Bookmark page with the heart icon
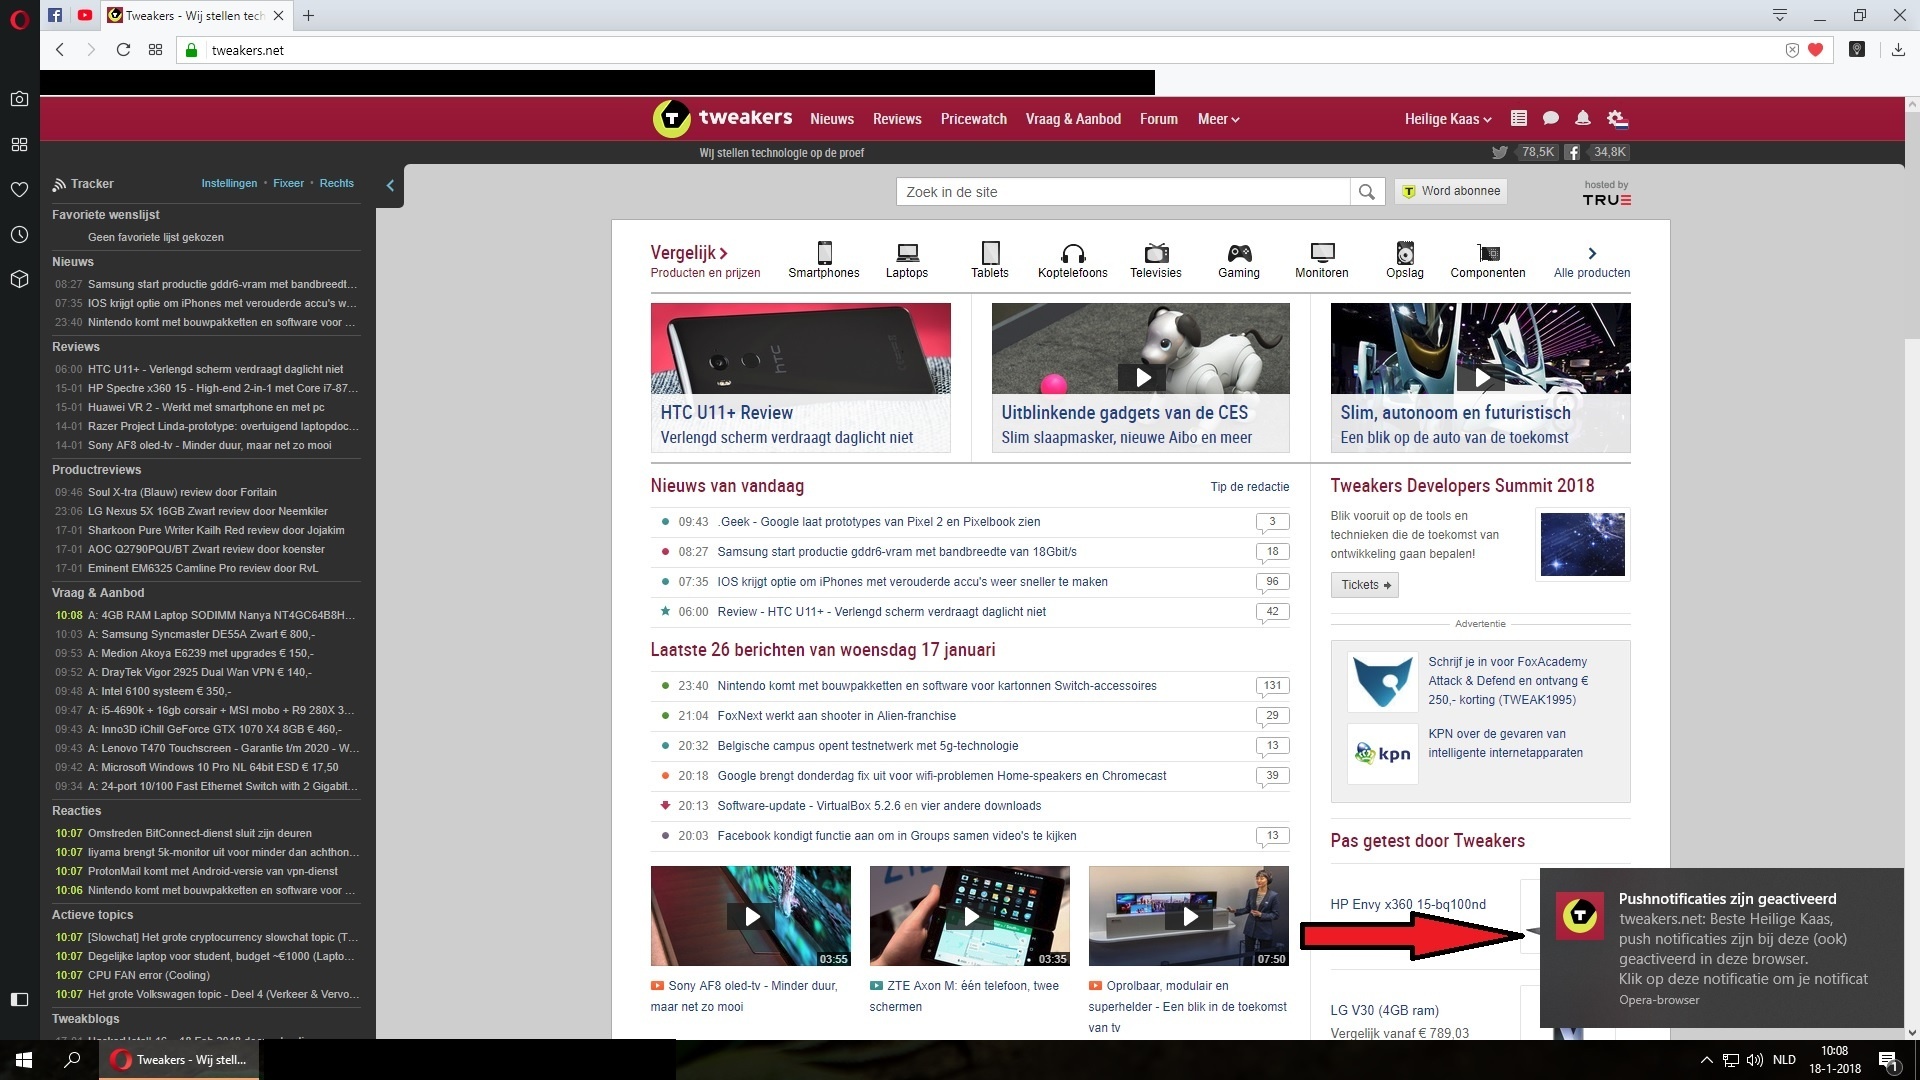The image size is (1920, 1080). coord(1815,50)
